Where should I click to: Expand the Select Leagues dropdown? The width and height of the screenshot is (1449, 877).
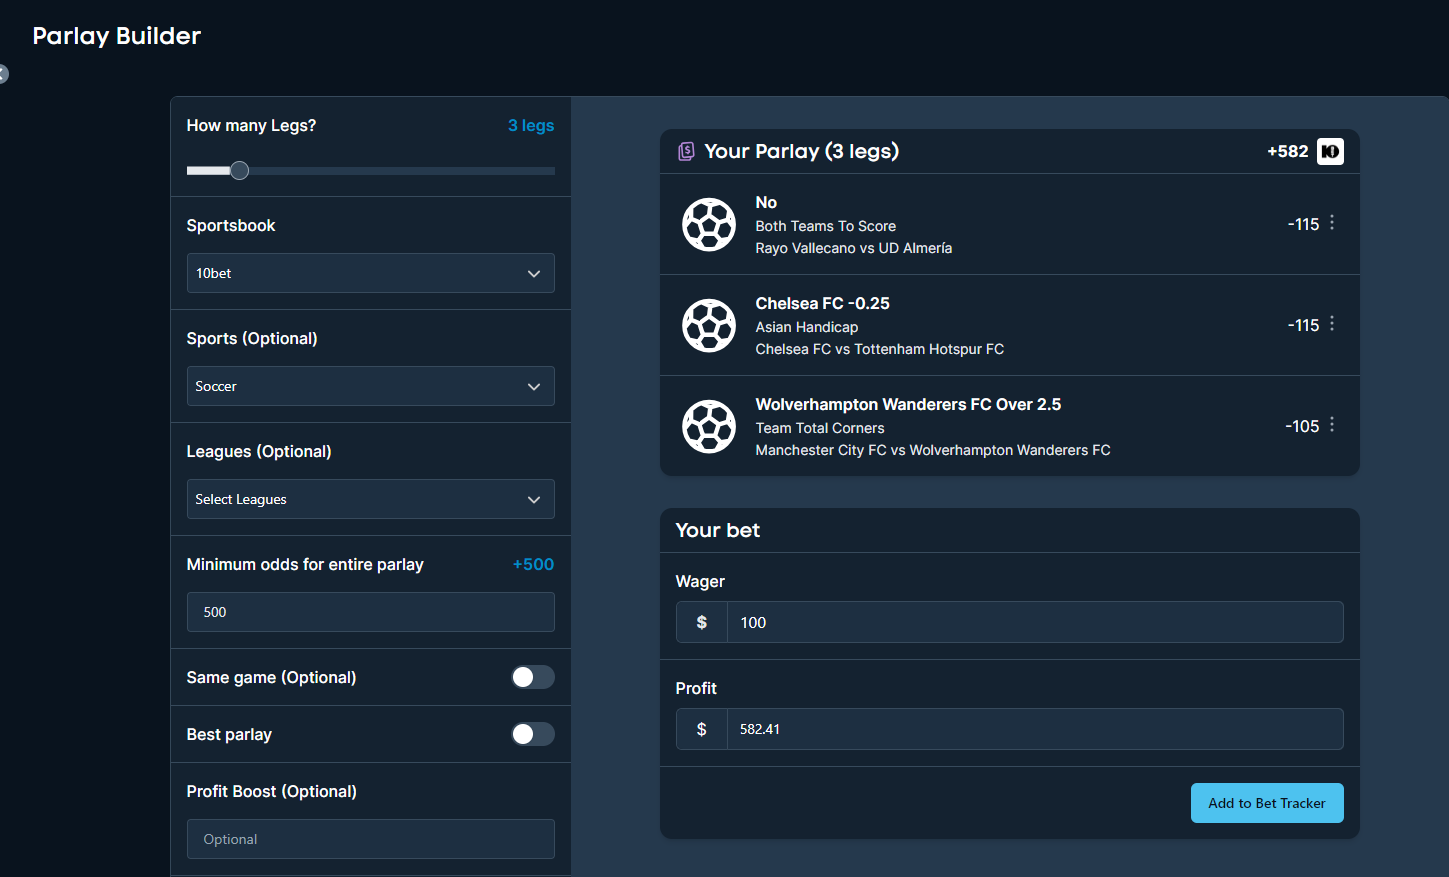click(x=371, y=499)
